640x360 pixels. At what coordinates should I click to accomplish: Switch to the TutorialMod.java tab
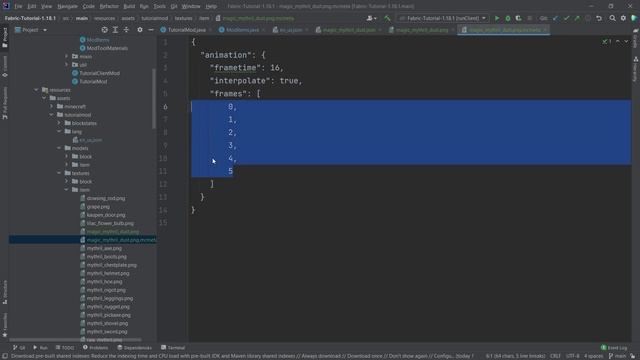click(x=187, y=30)
